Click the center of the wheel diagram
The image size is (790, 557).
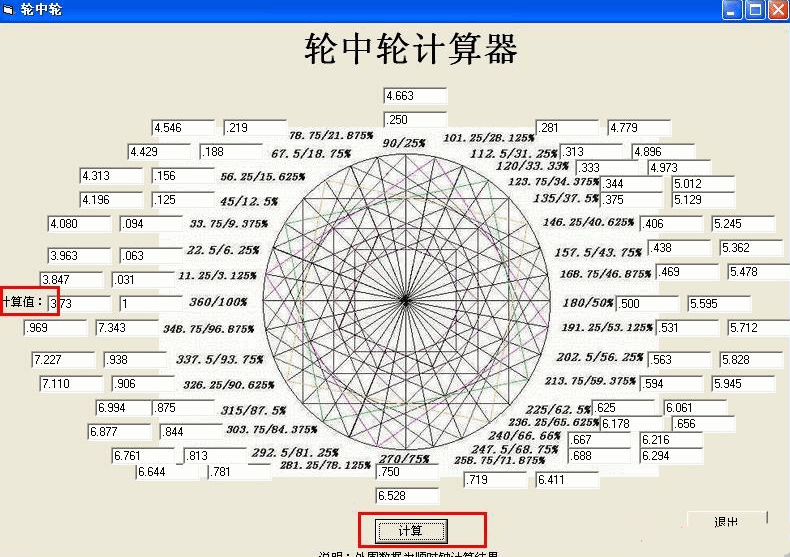click(x=405, y=300)
